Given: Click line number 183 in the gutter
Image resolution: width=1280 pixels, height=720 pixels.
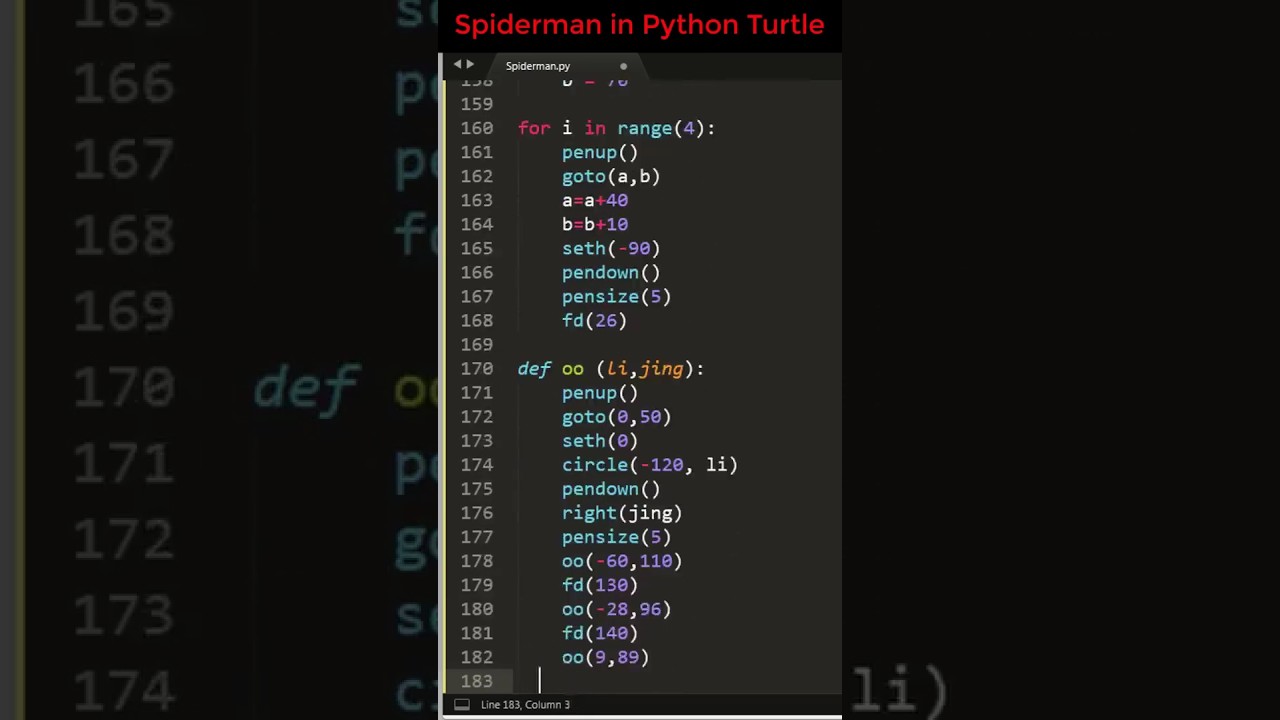Looking at the screenshot, I should [477, 681].
